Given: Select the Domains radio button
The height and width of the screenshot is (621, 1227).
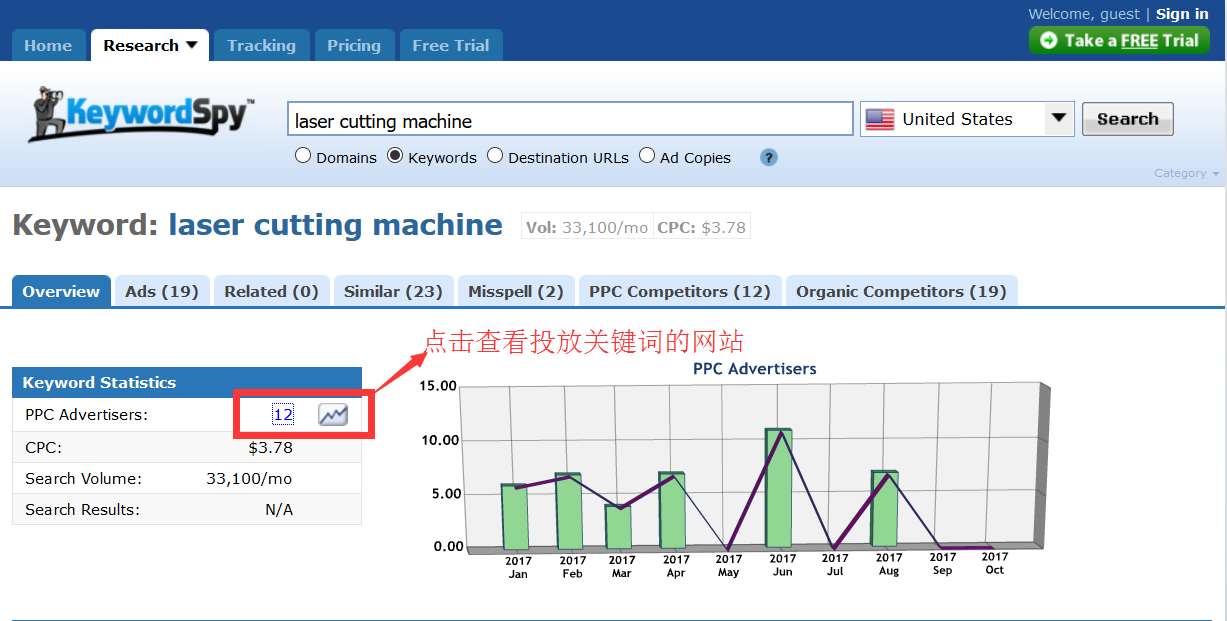Looking at the screenshot, I should pyautogui.click(x=303, y=156).
